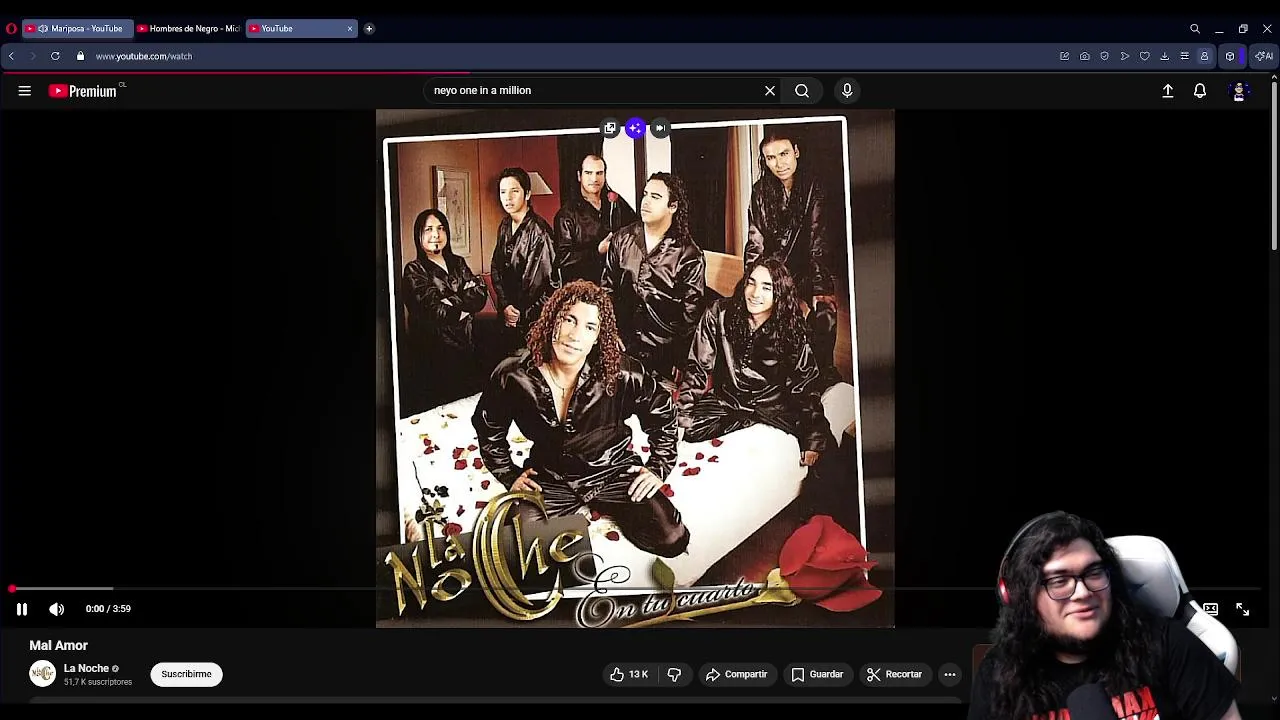Go to YouTube Premium home logo
This screenshot has width=1280, height=720.
pyautogui.click(x=83, y=91)
